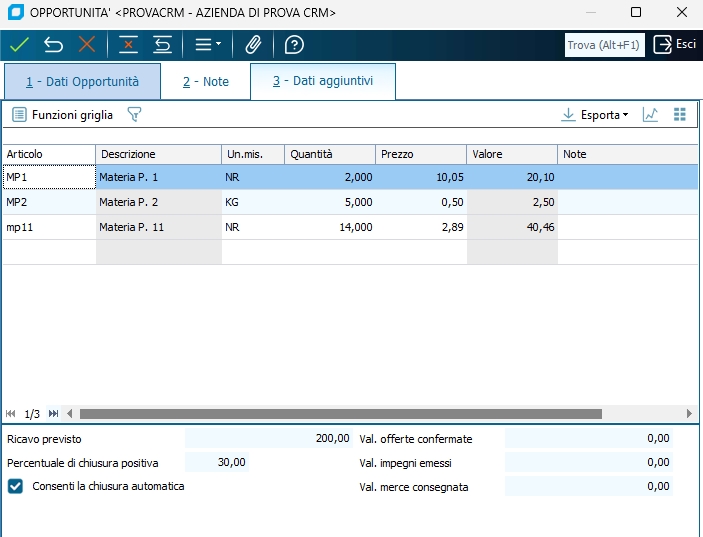This screenshot has height=537, width=703.
Task: Open Funzioni griglia
Action: (x=62, y=115)
